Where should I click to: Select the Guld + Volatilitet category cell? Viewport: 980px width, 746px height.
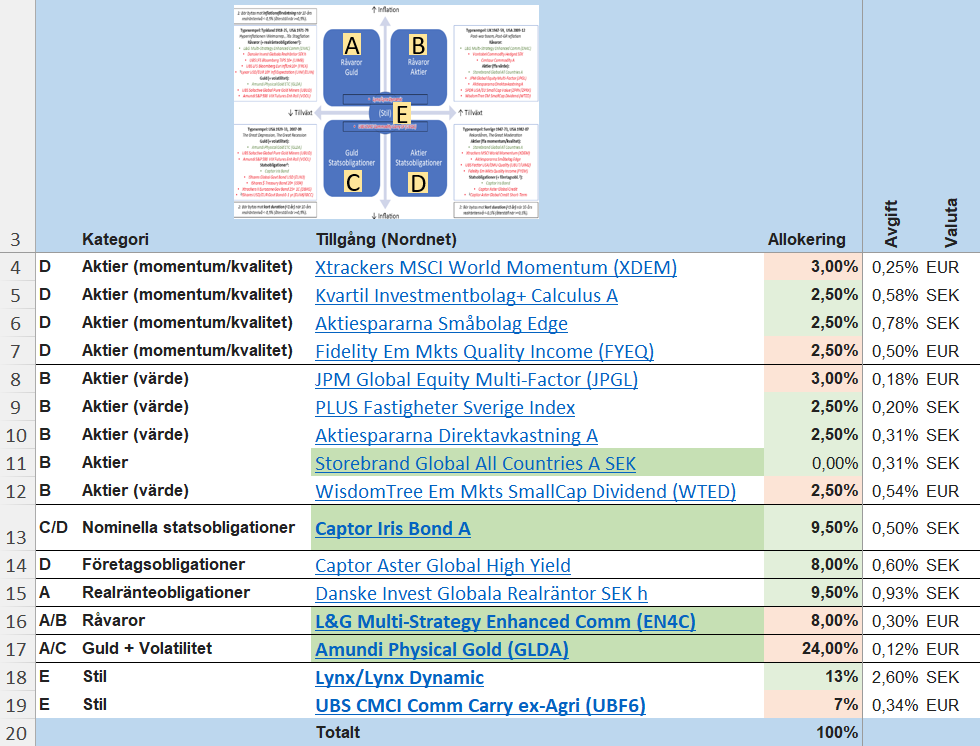tap(147, 649)
